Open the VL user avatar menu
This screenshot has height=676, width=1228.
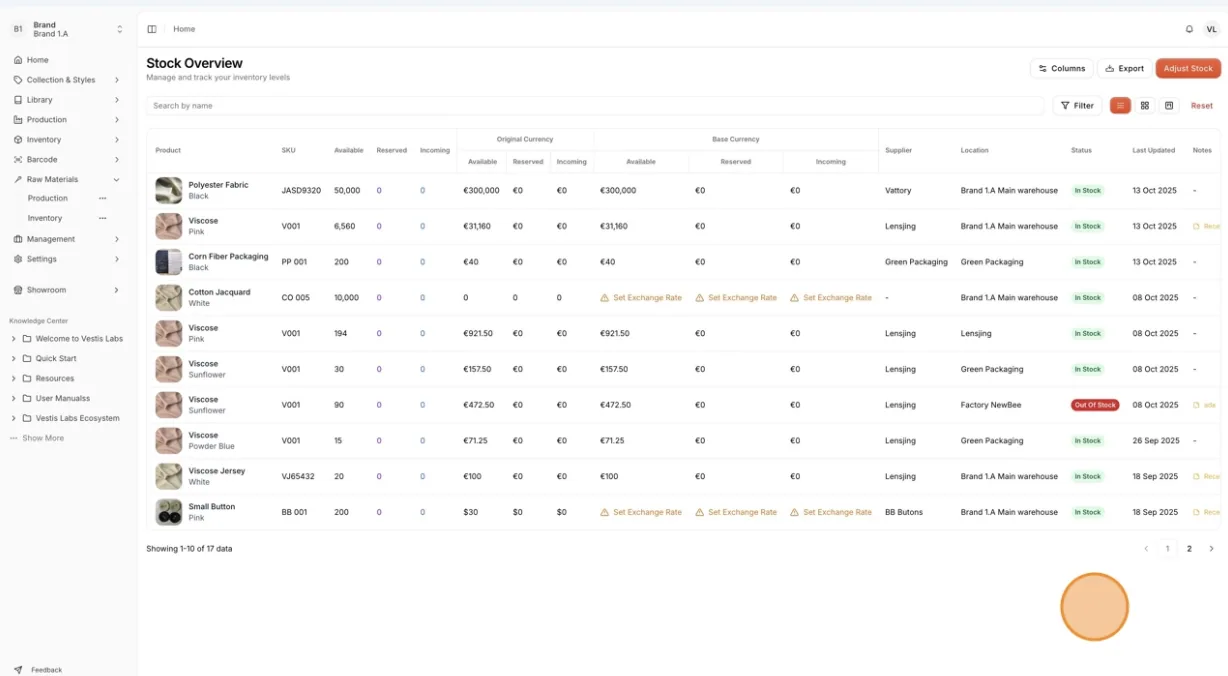tap(1211, 29)
